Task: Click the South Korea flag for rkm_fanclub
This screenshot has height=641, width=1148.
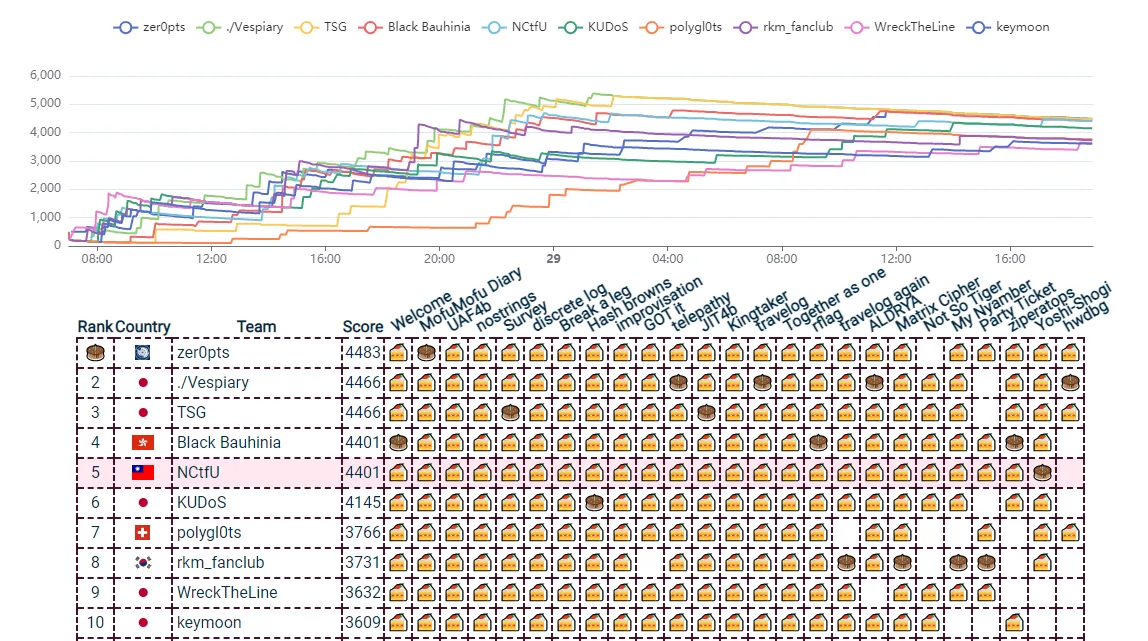Action: (x=143, y=562)
